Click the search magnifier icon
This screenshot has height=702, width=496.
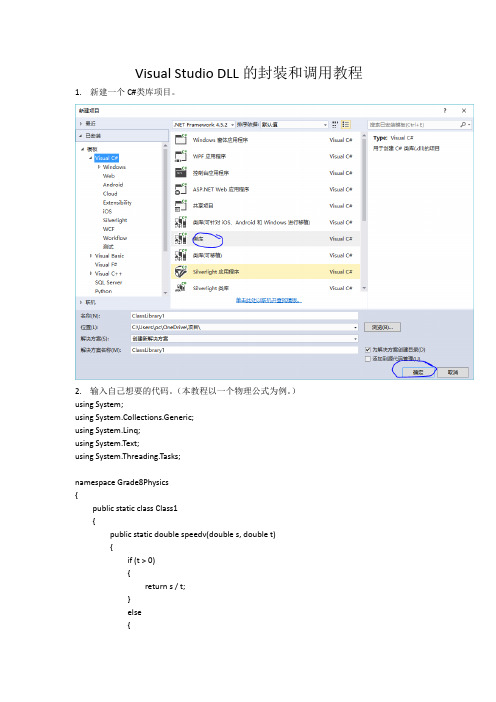coord(463,124)
